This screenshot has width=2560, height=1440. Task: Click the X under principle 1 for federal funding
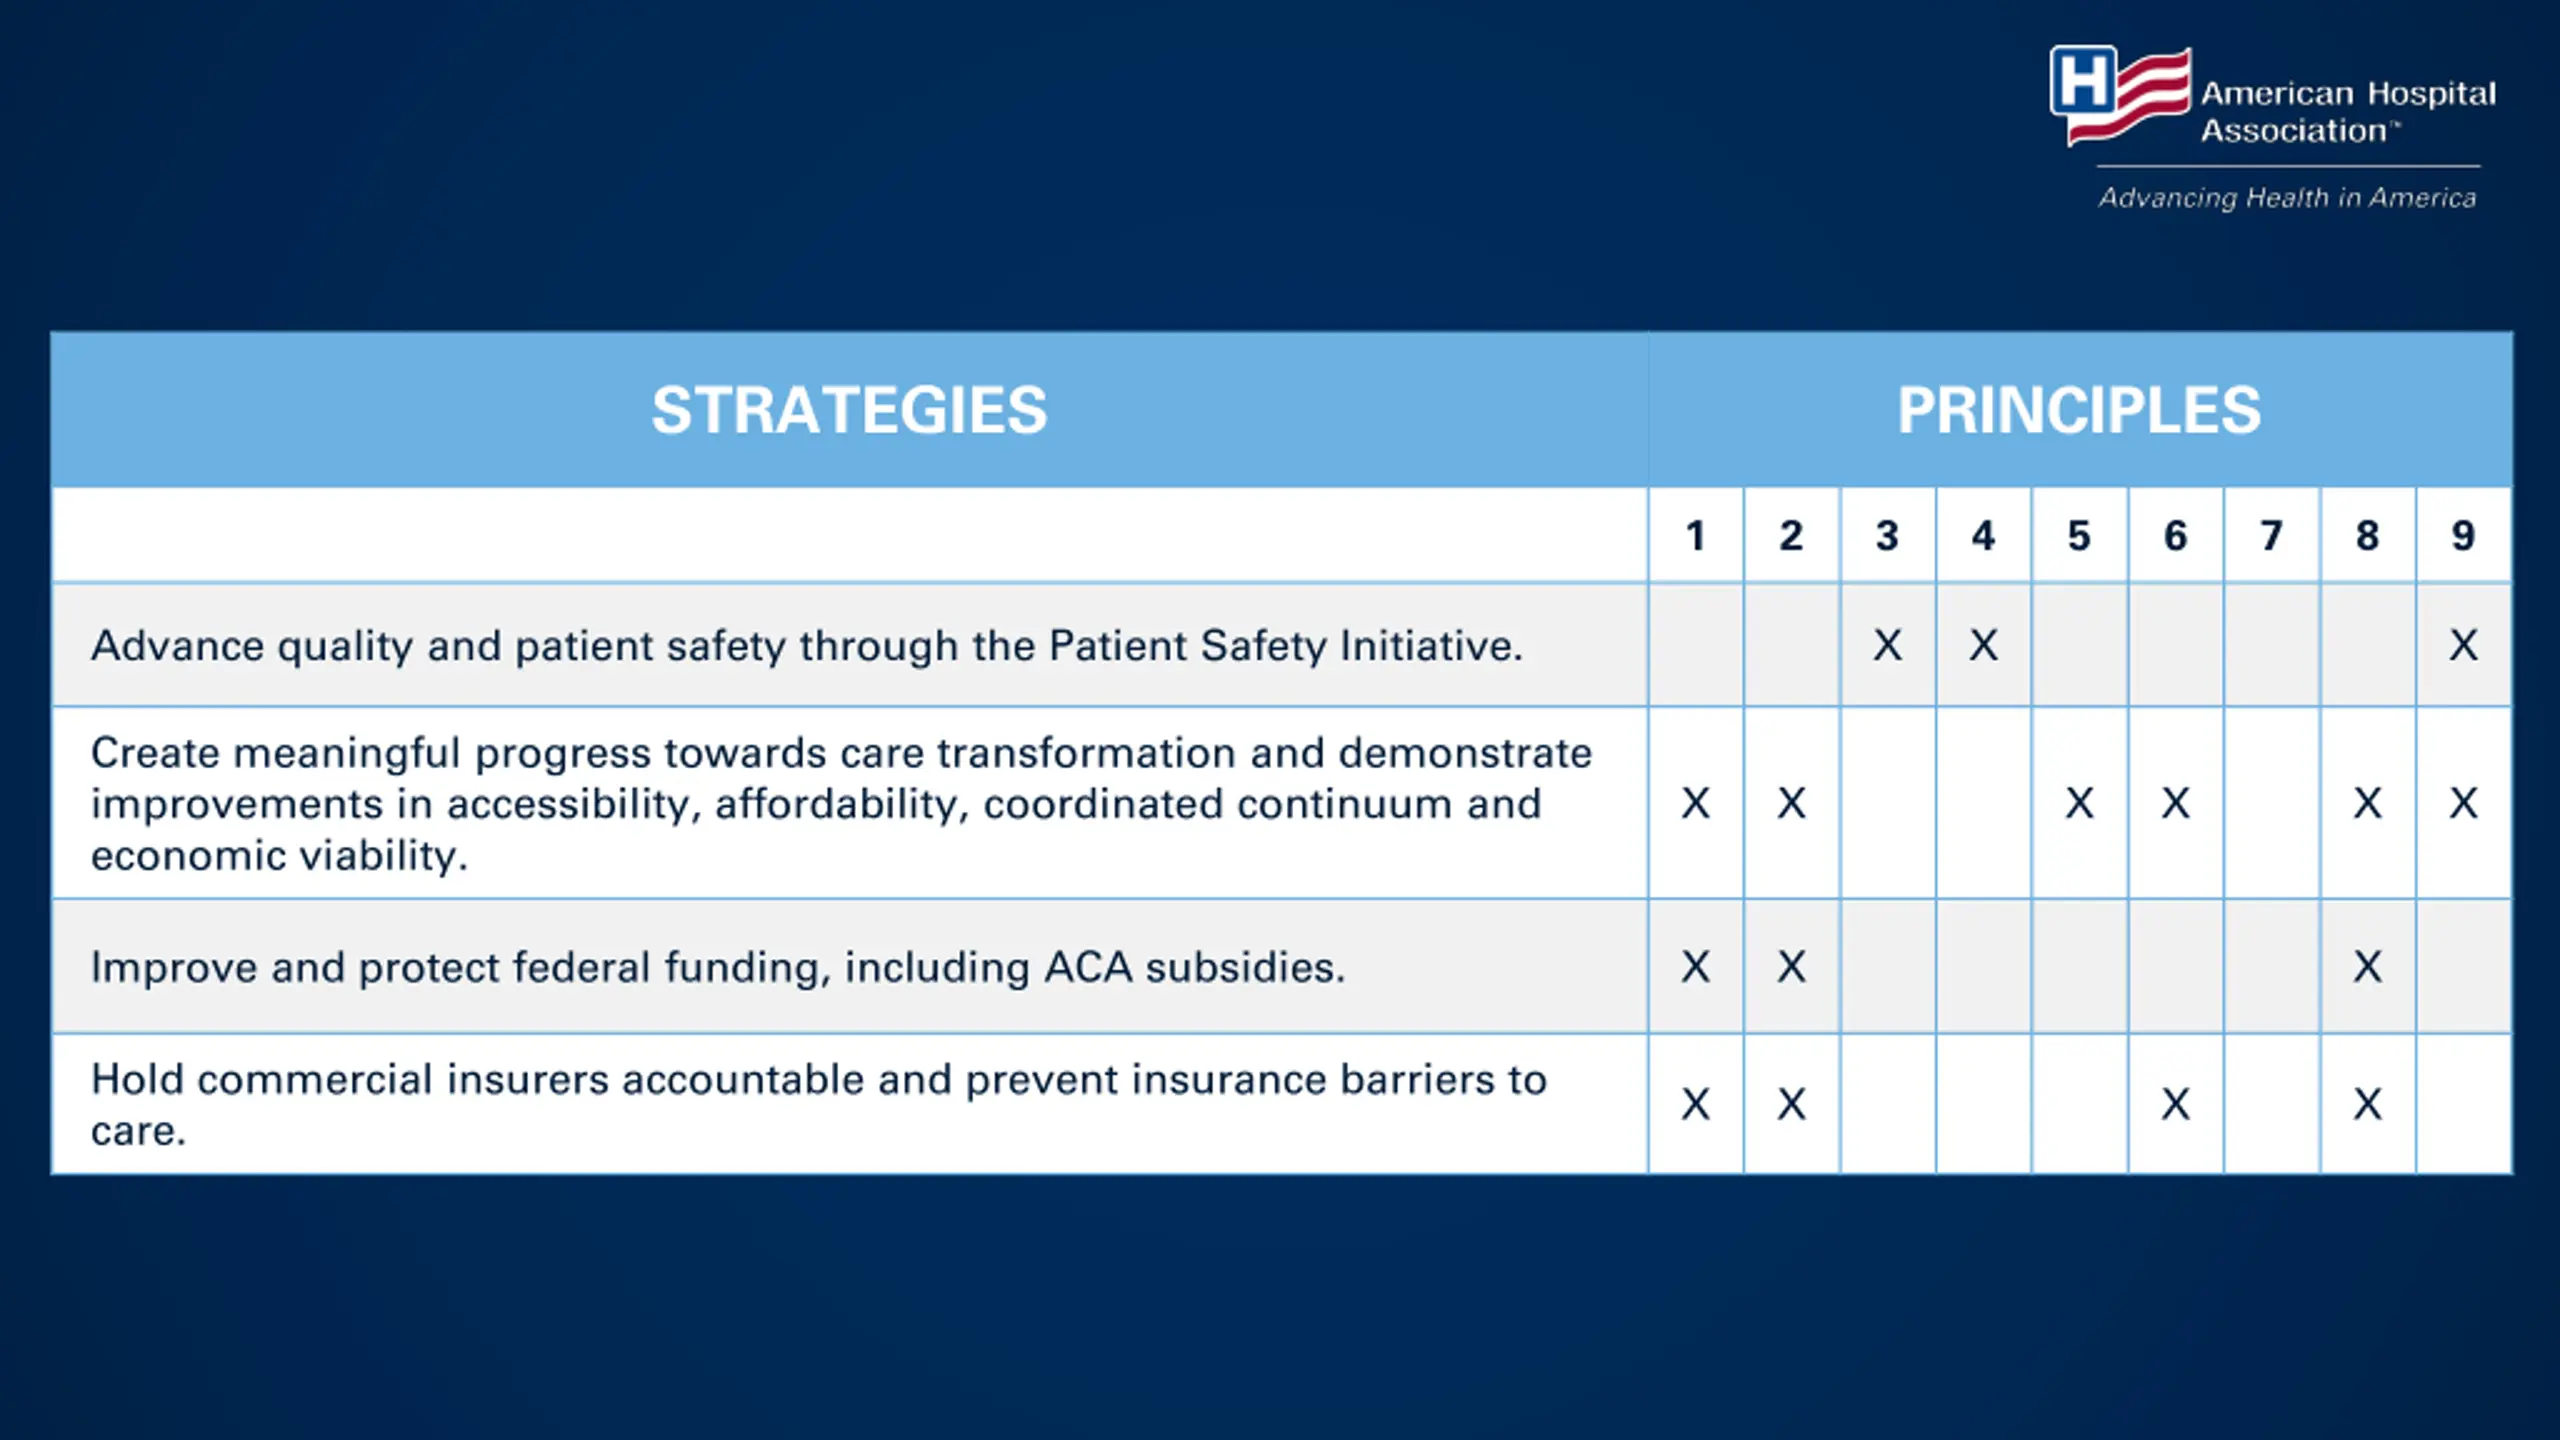click(1695, 967)
